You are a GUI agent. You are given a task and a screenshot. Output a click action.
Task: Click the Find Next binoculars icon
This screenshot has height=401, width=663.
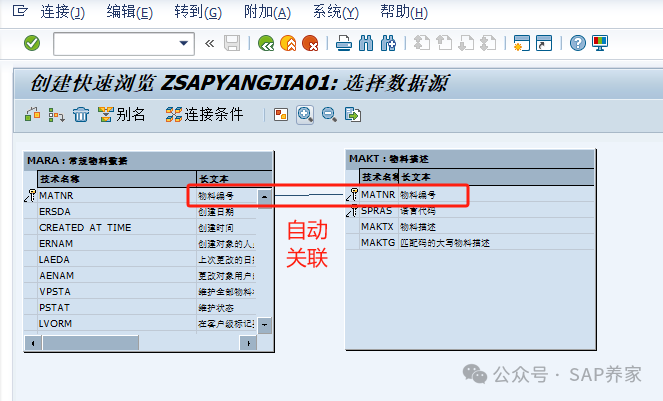click(x=388, y=43)
